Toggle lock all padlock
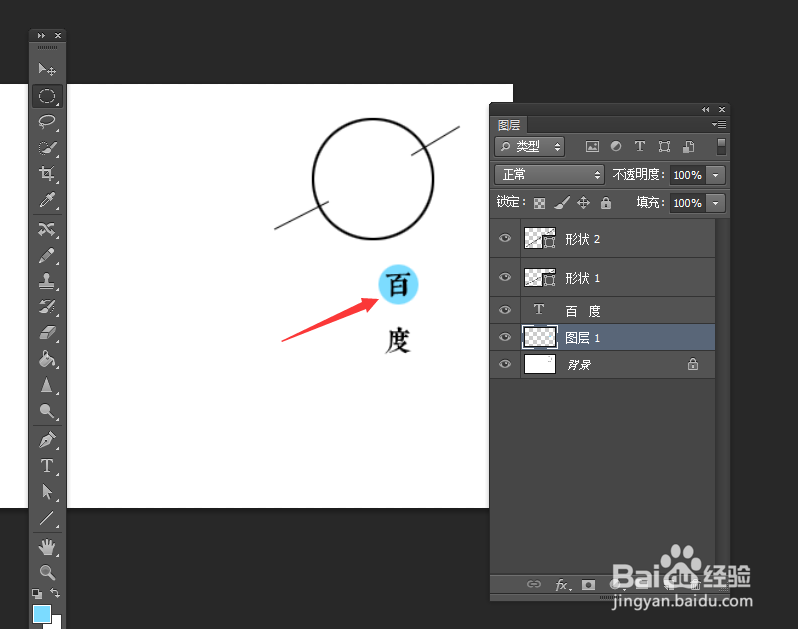Image resolution: width=798 pixels, height=629 pixels. tap(606, 203)
